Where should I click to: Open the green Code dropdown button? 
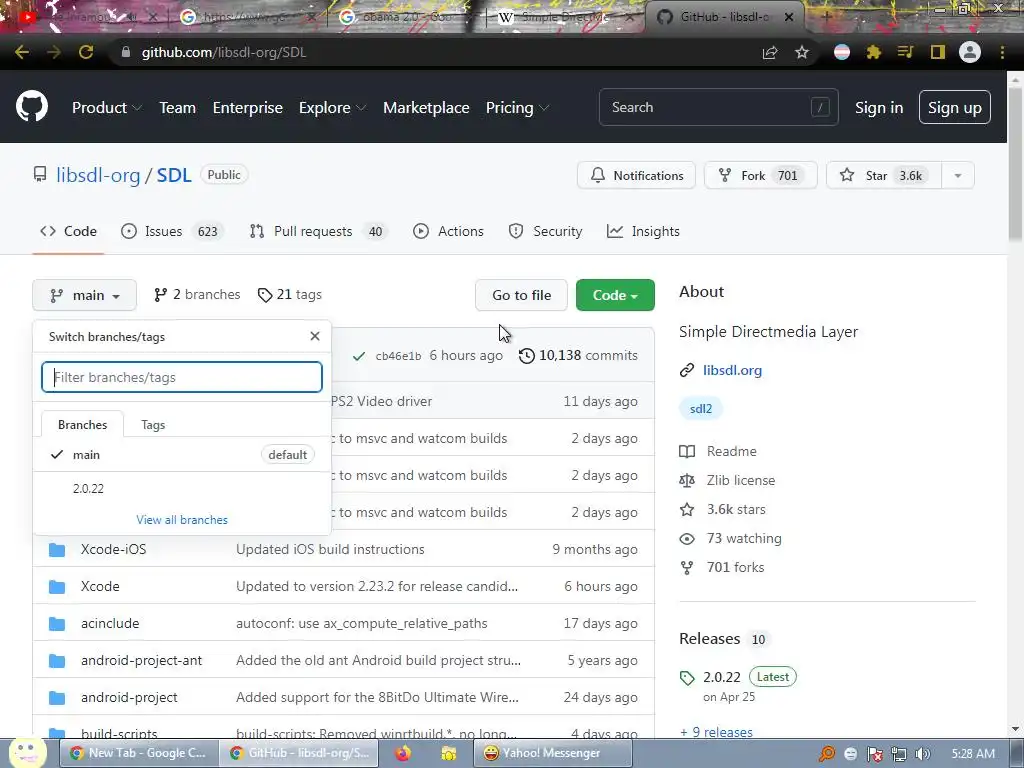(x=615, y=295)
